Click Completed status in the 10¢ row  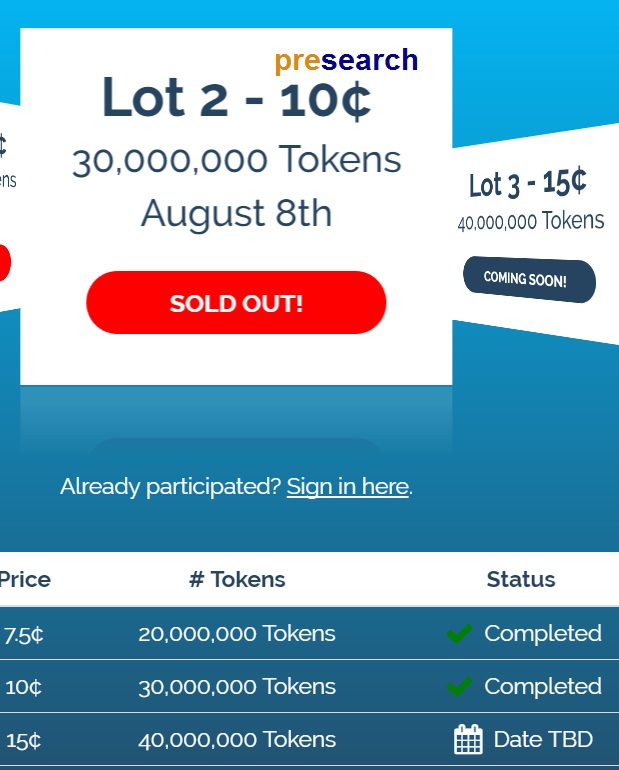(x=543, y=686)
